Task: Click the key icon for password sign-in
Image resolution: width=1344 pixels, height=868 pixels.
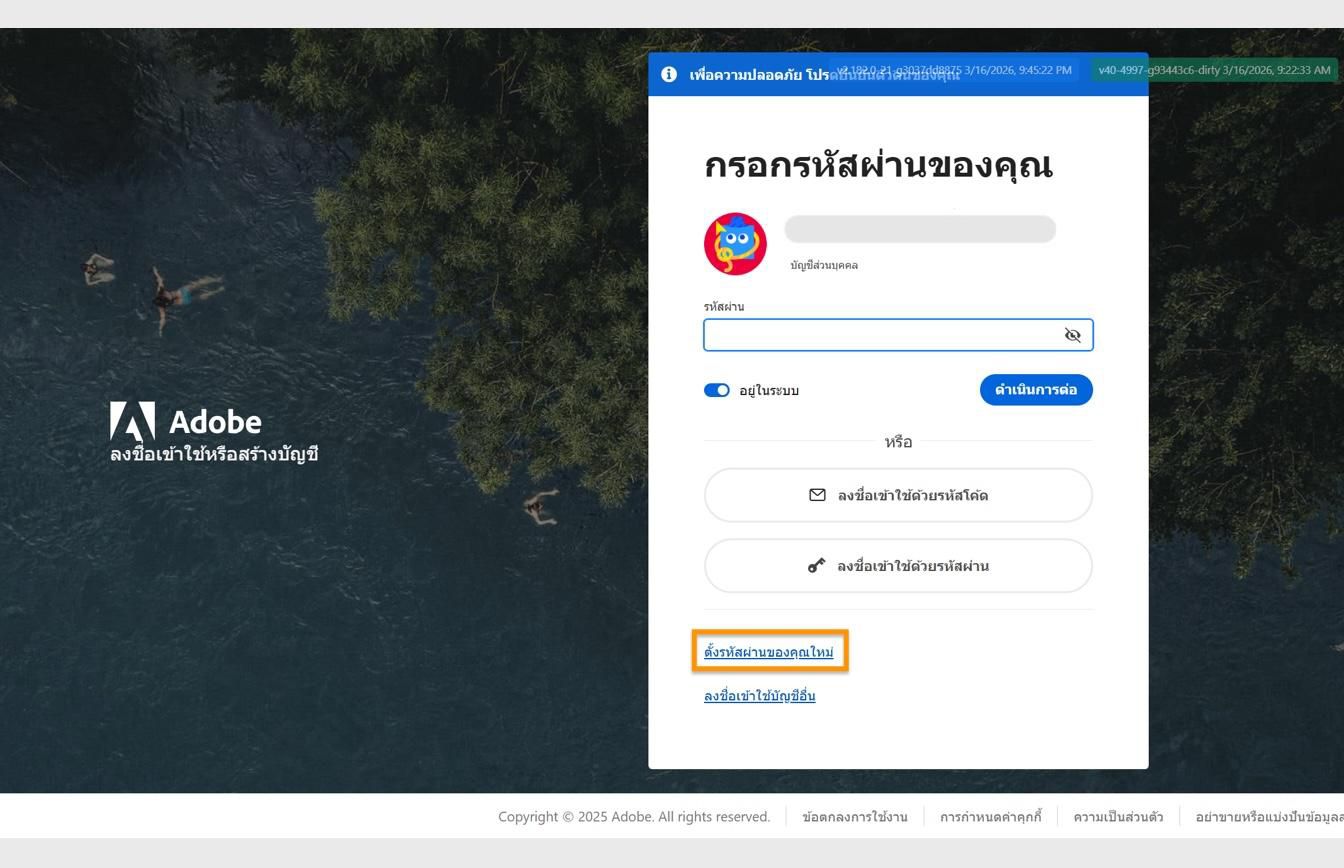Action: 818,564
